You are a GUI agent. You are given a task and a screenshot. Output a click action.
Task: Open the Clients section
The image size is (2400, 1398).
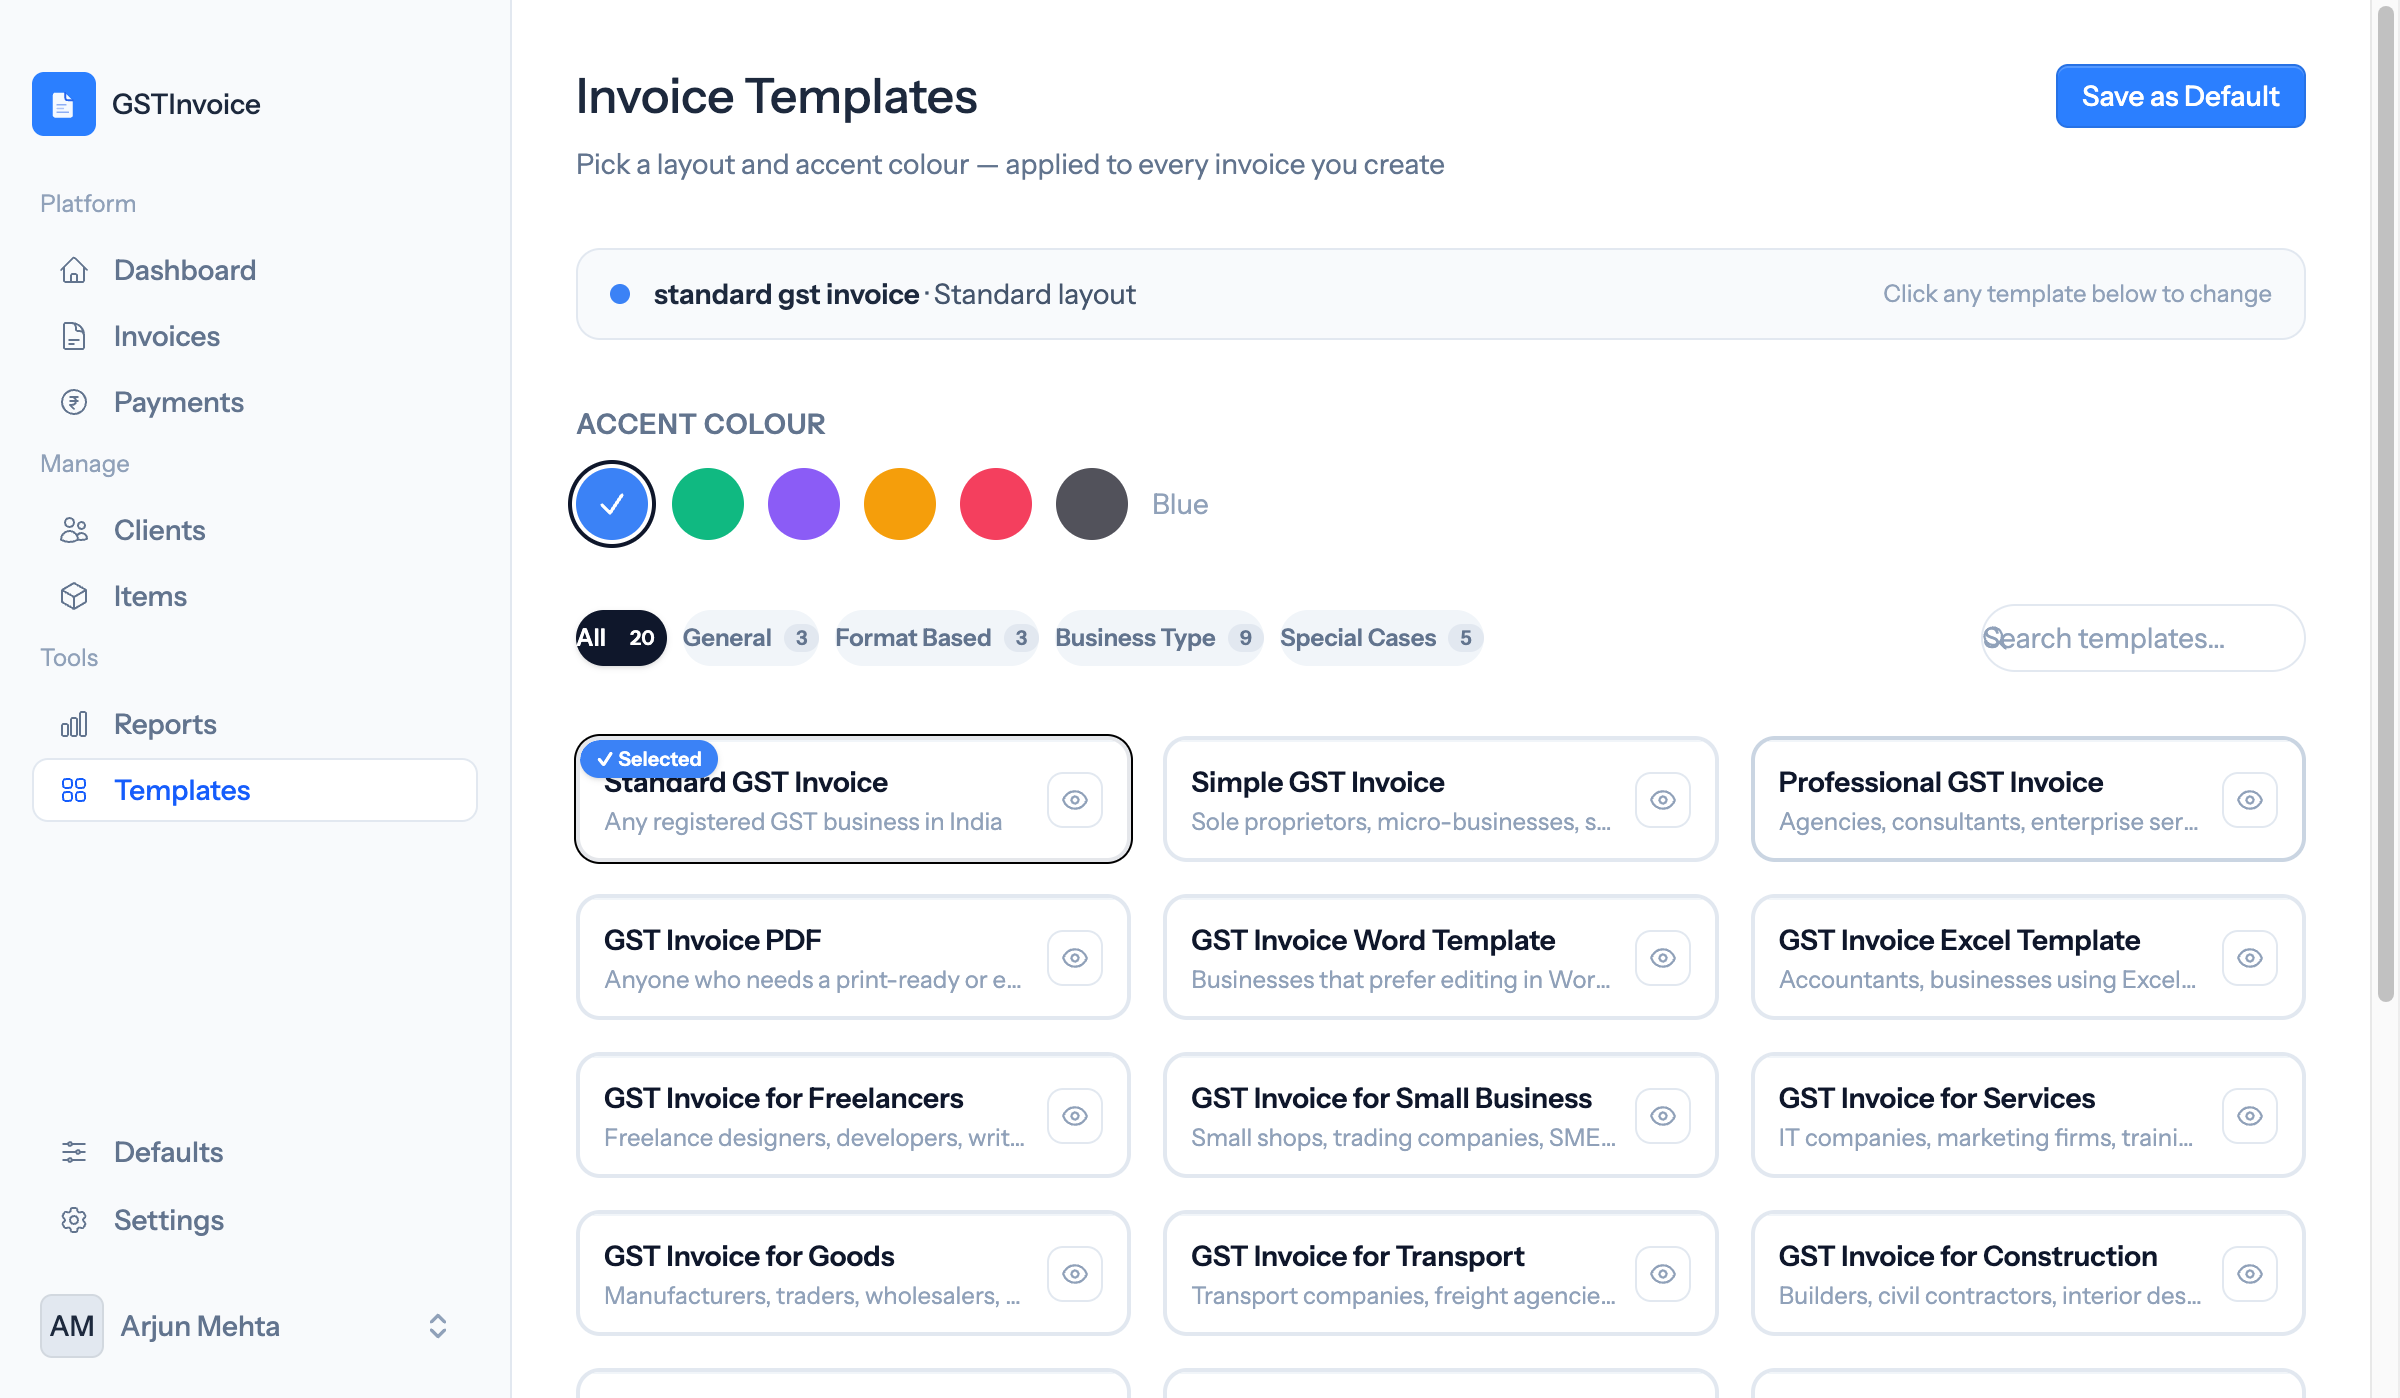click(x=255, y=530)
